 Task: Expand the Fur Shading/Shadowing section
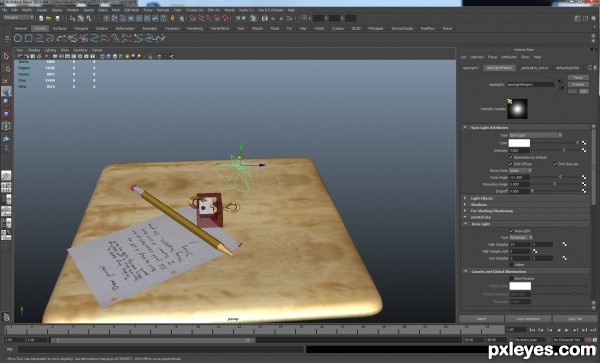[x=465, y=211]
